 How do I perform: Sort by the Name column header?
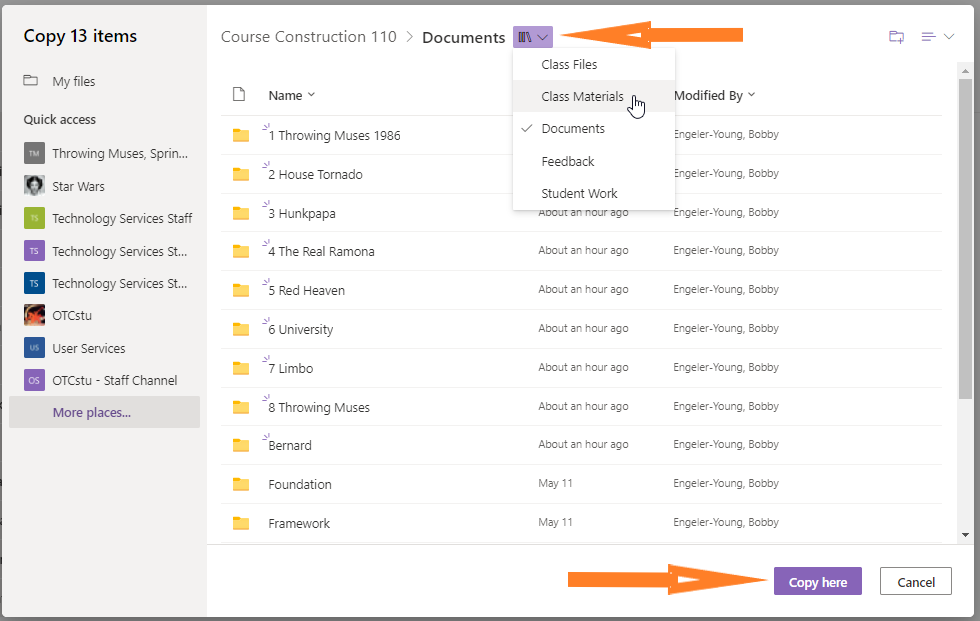click(x=291, y=95)
